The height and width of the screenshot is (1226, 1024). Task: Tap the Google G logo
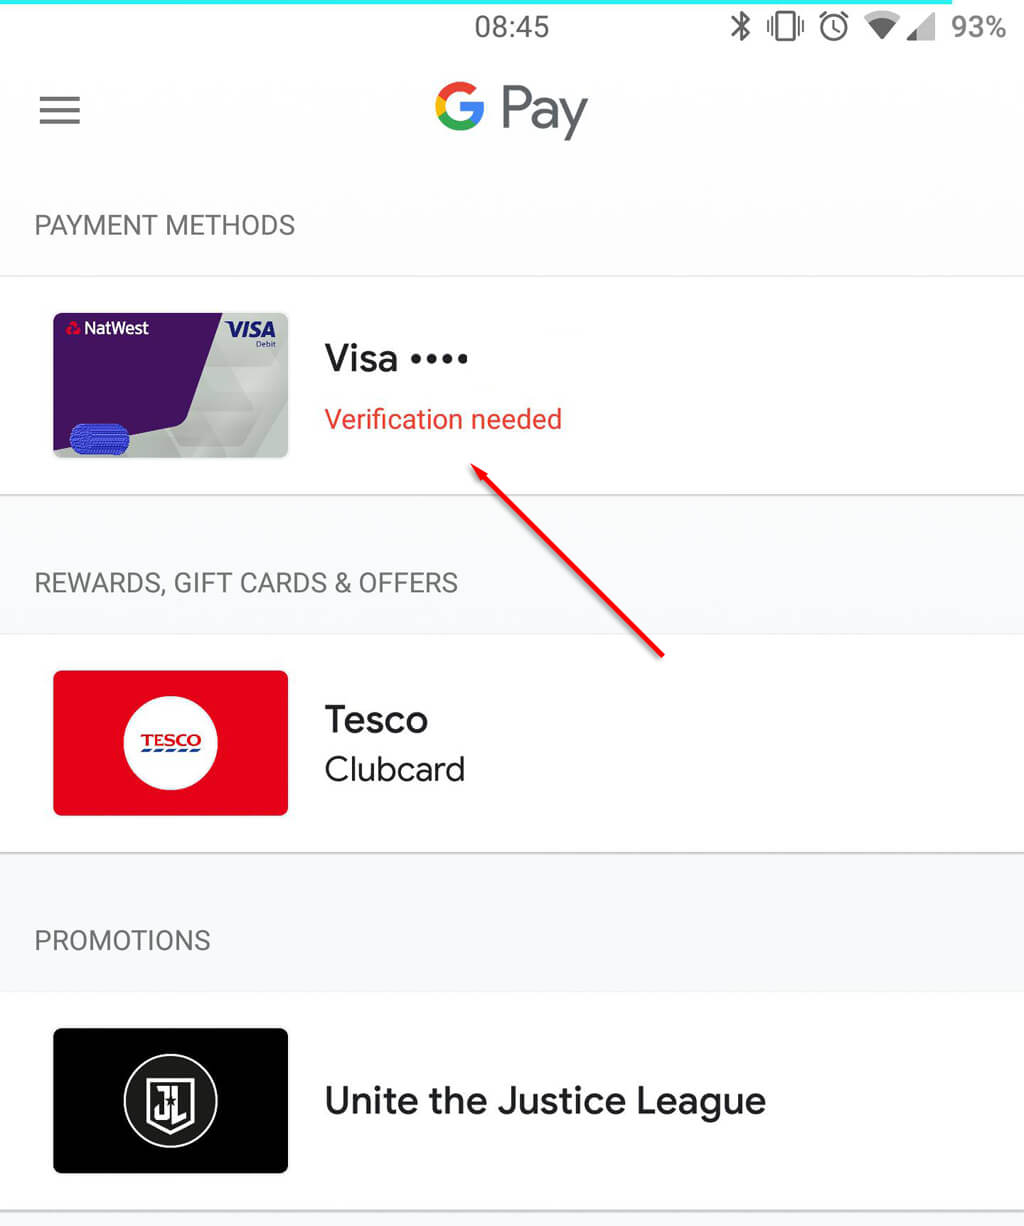[460, 108]
